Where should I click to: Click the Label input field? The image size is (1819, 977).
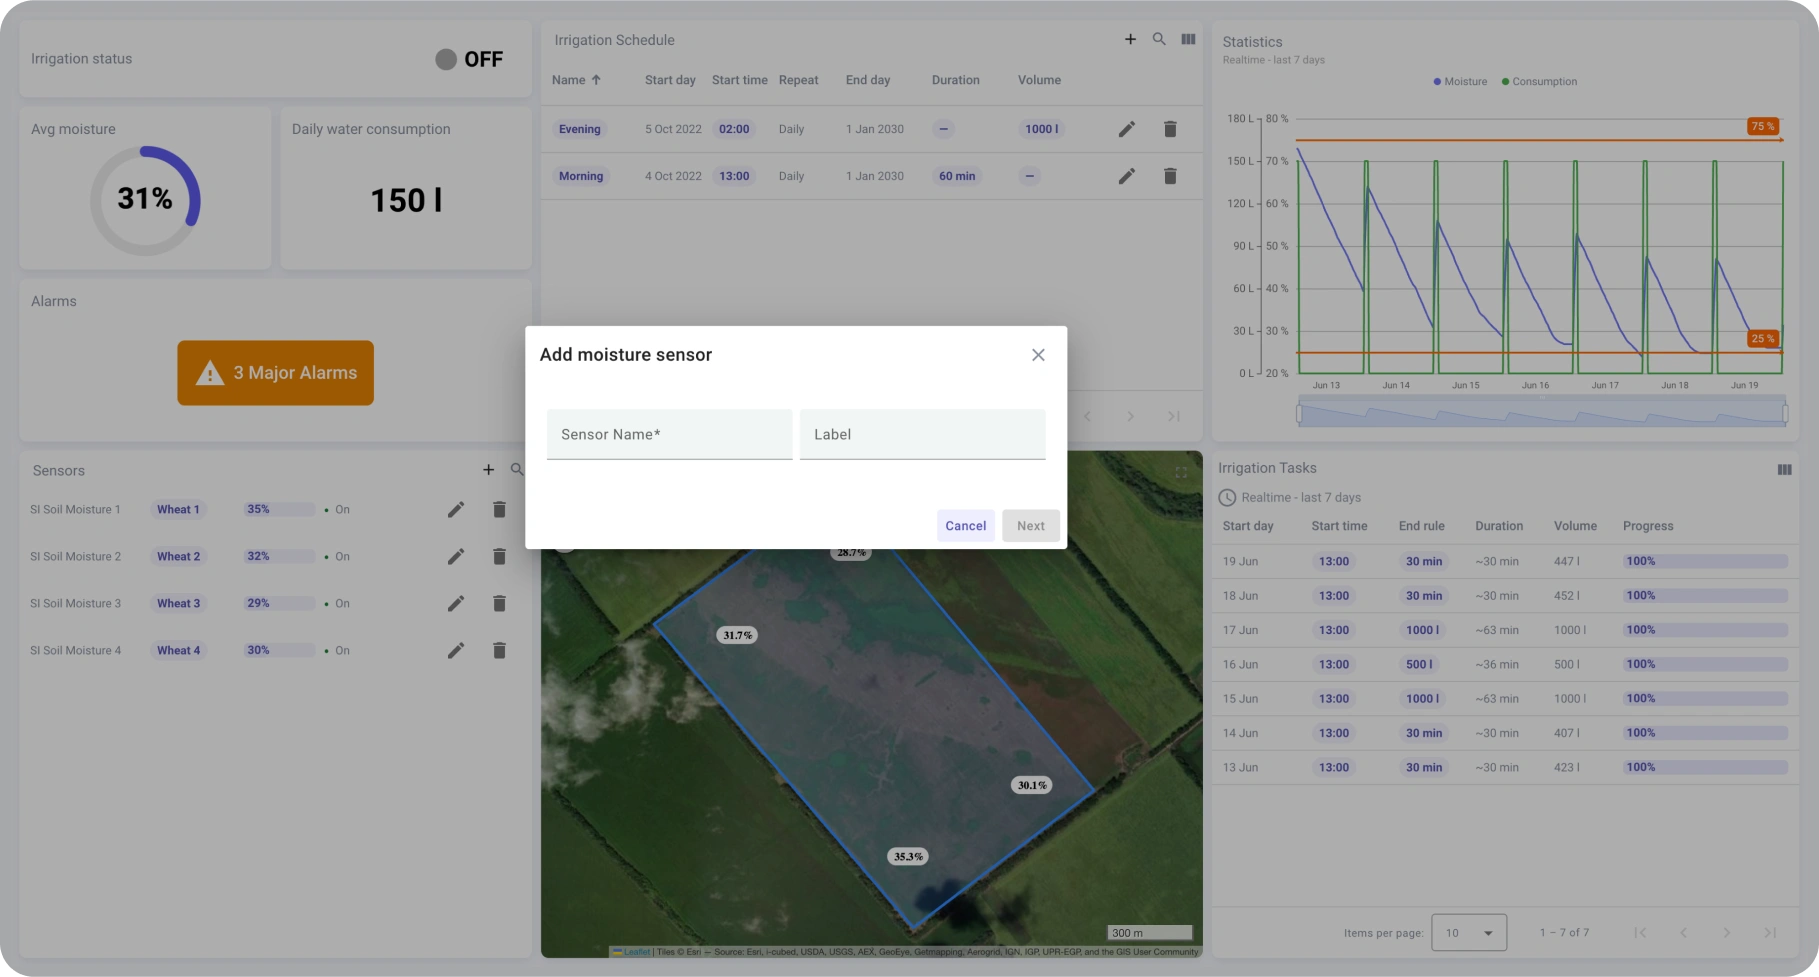pos(922,434)
